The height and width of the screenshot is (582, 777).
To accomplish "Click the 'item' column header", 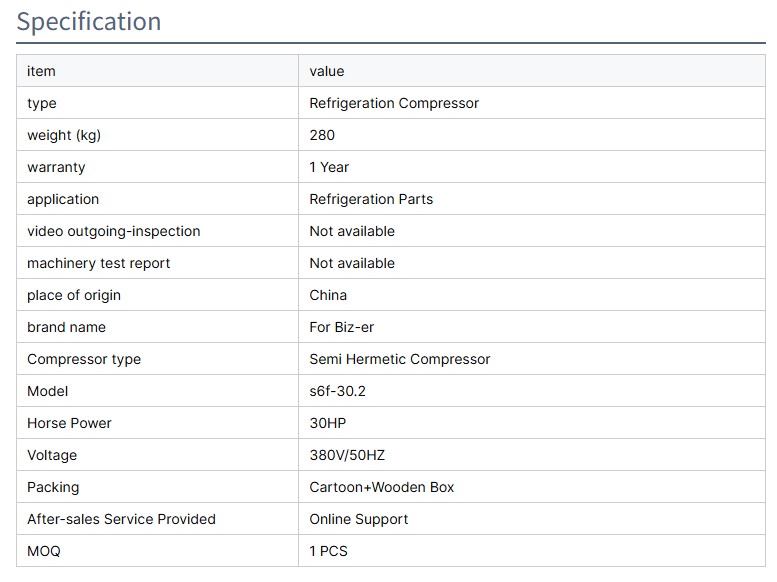I will point(41,71).
